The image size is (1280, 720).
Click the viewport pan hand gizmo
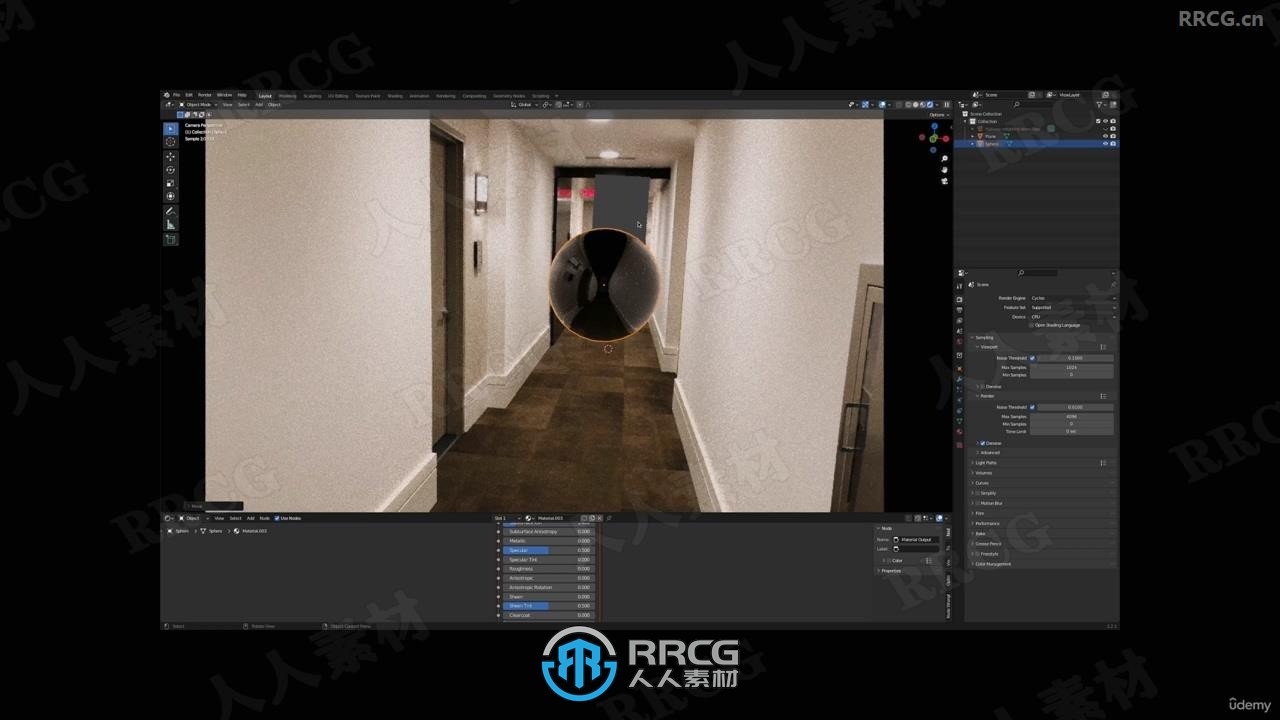point(945,170)
